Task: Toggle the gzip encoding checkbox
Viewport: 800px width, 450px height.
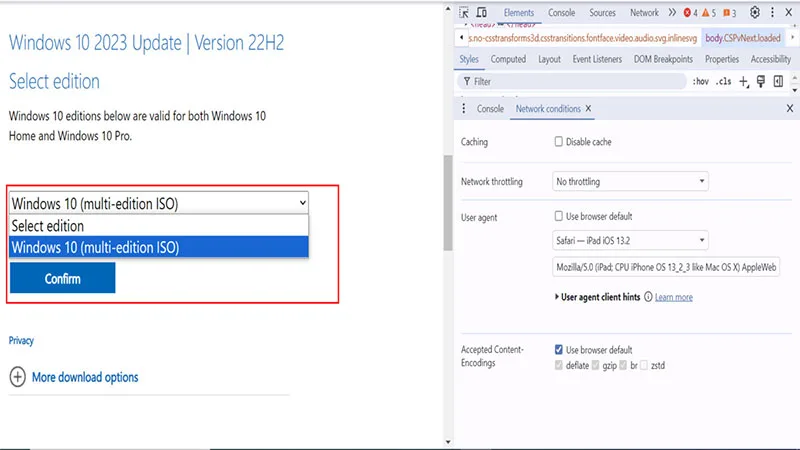Action: [595, 365]
